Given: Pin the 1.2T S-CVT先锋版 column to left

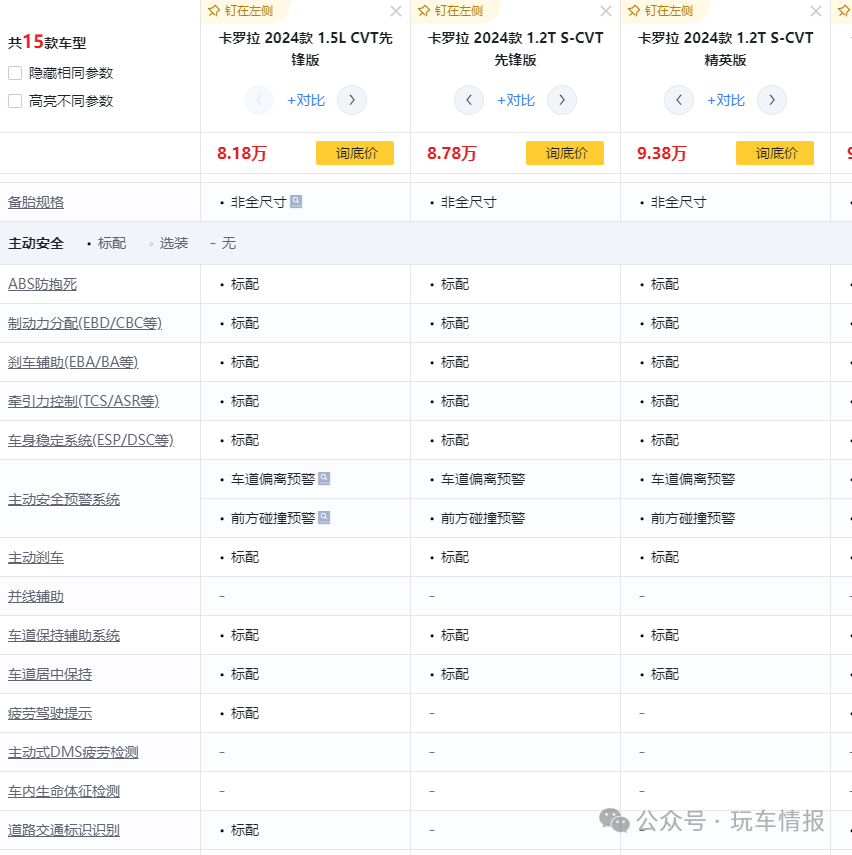Looking at the screenshot, I should point(451,11).
